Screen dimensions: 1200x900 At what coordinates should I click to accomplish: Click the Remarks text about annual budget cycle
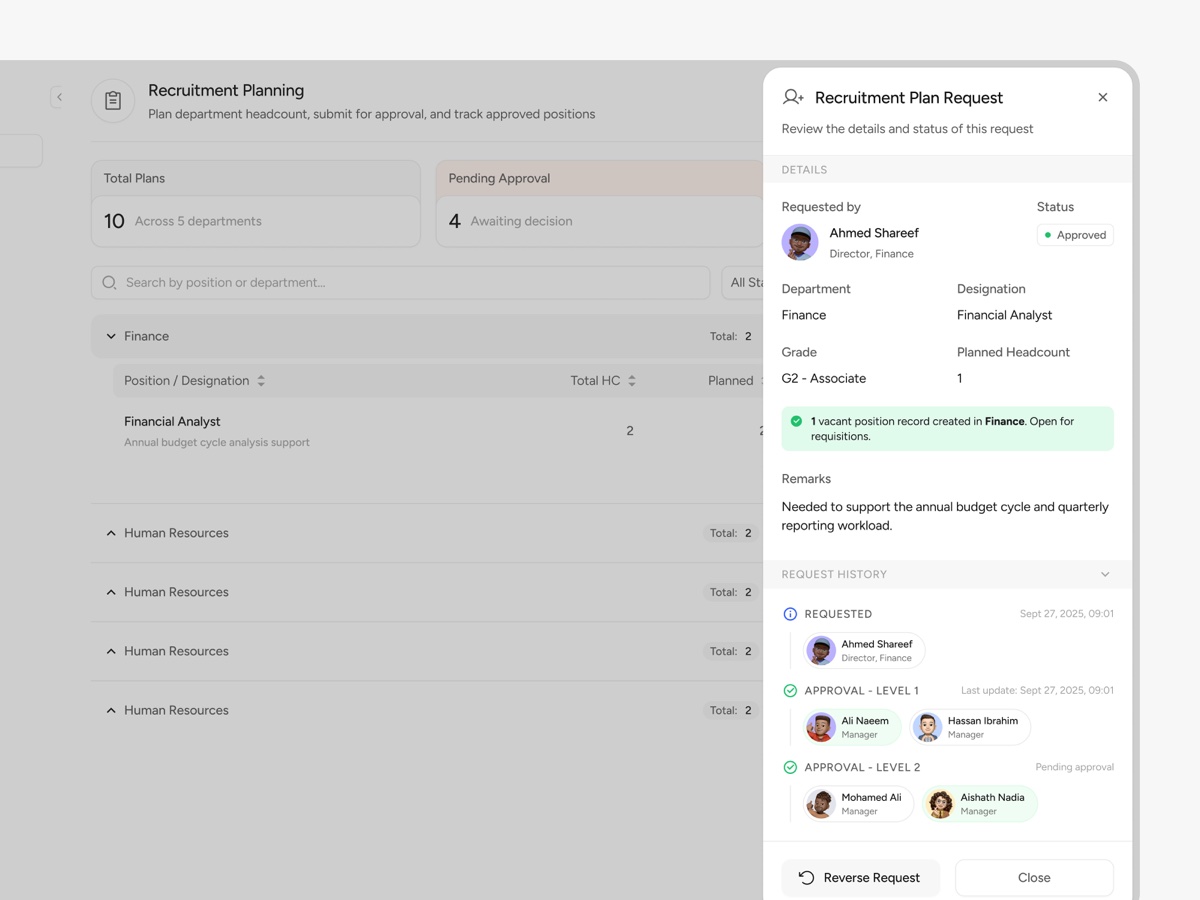pyautogui.click(x=945, y=516)
